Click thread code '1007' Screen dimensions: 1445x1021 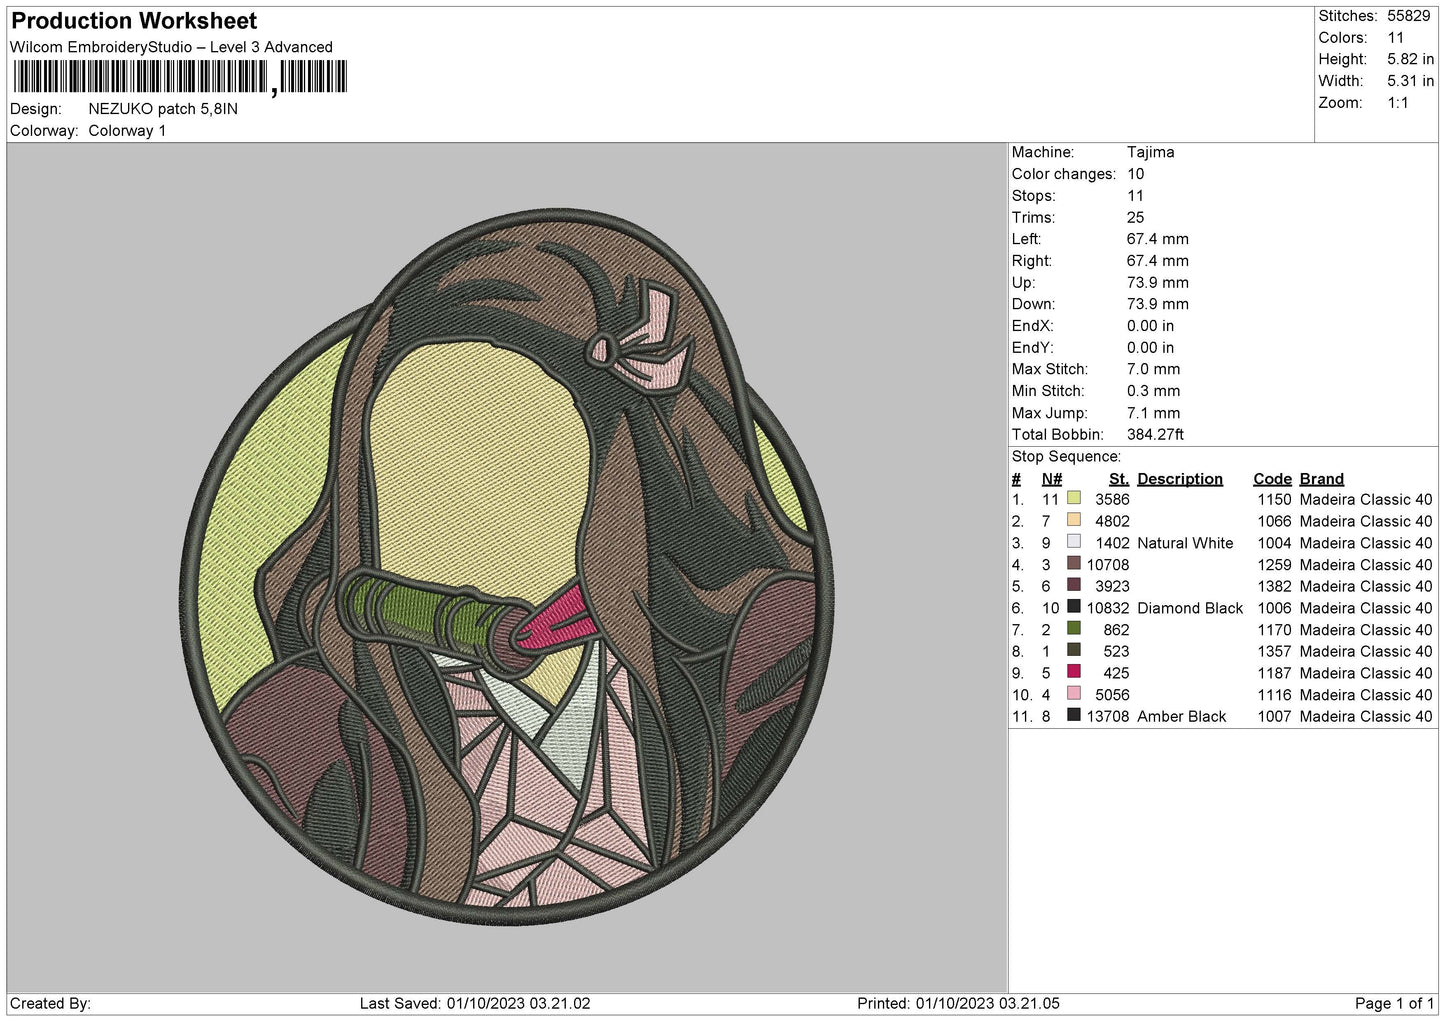(x=1274, y=717)
